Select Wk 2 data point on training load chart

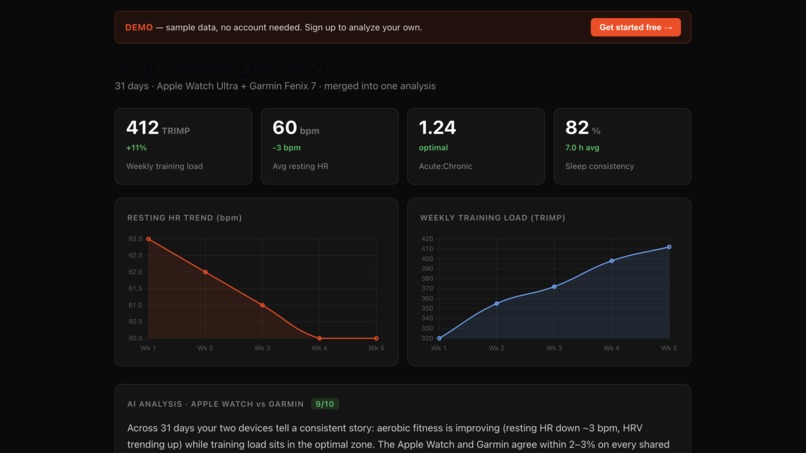click(497, 303)
